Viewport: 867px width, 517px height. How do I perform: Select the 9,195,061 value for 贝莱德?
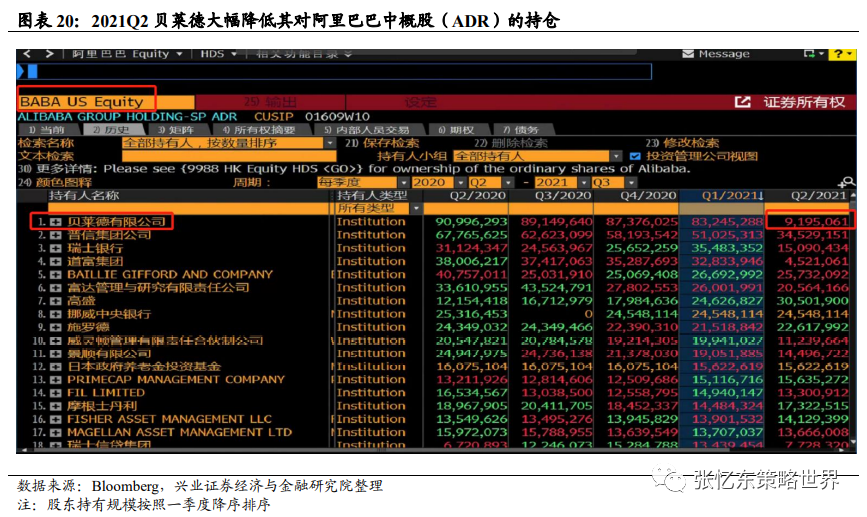click(x=816, y=222)
